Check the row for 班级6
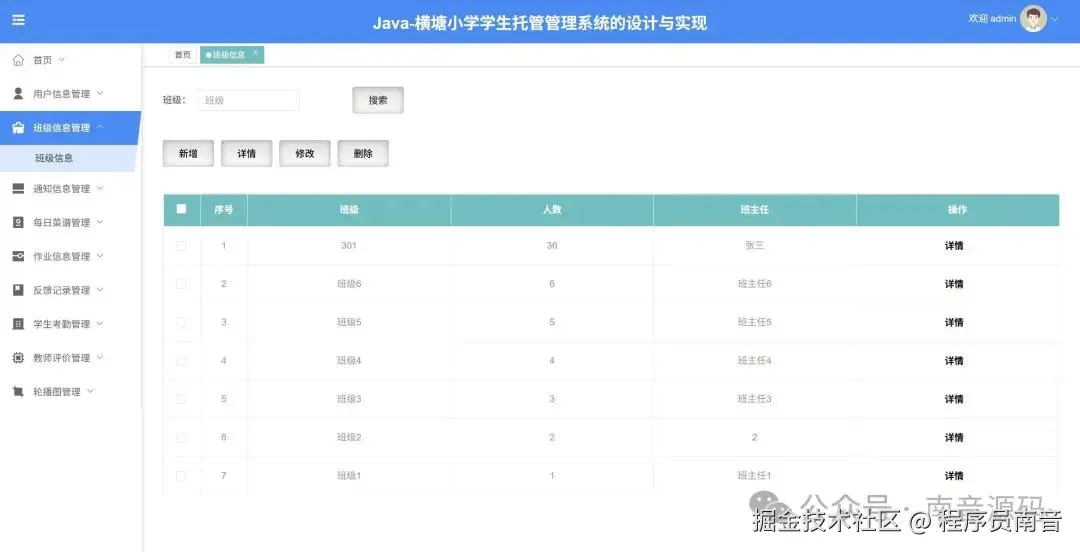Screen dimensions: 1080x552 tap(181, 284)
